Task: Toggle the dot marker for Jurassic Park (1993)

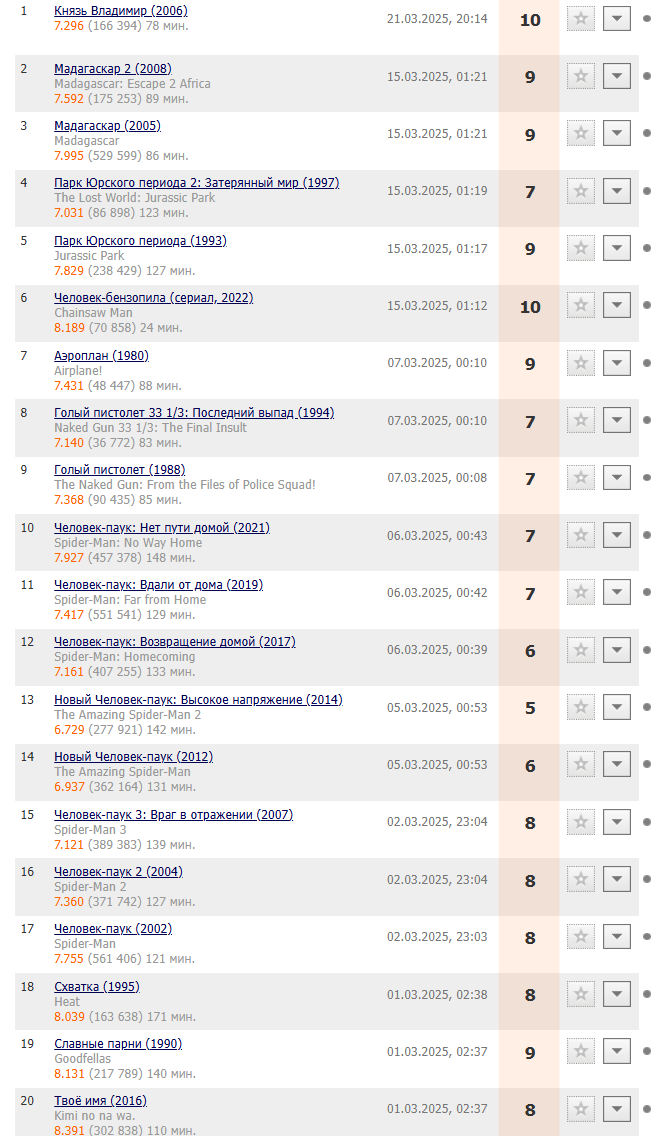Action: pos(646,248)
